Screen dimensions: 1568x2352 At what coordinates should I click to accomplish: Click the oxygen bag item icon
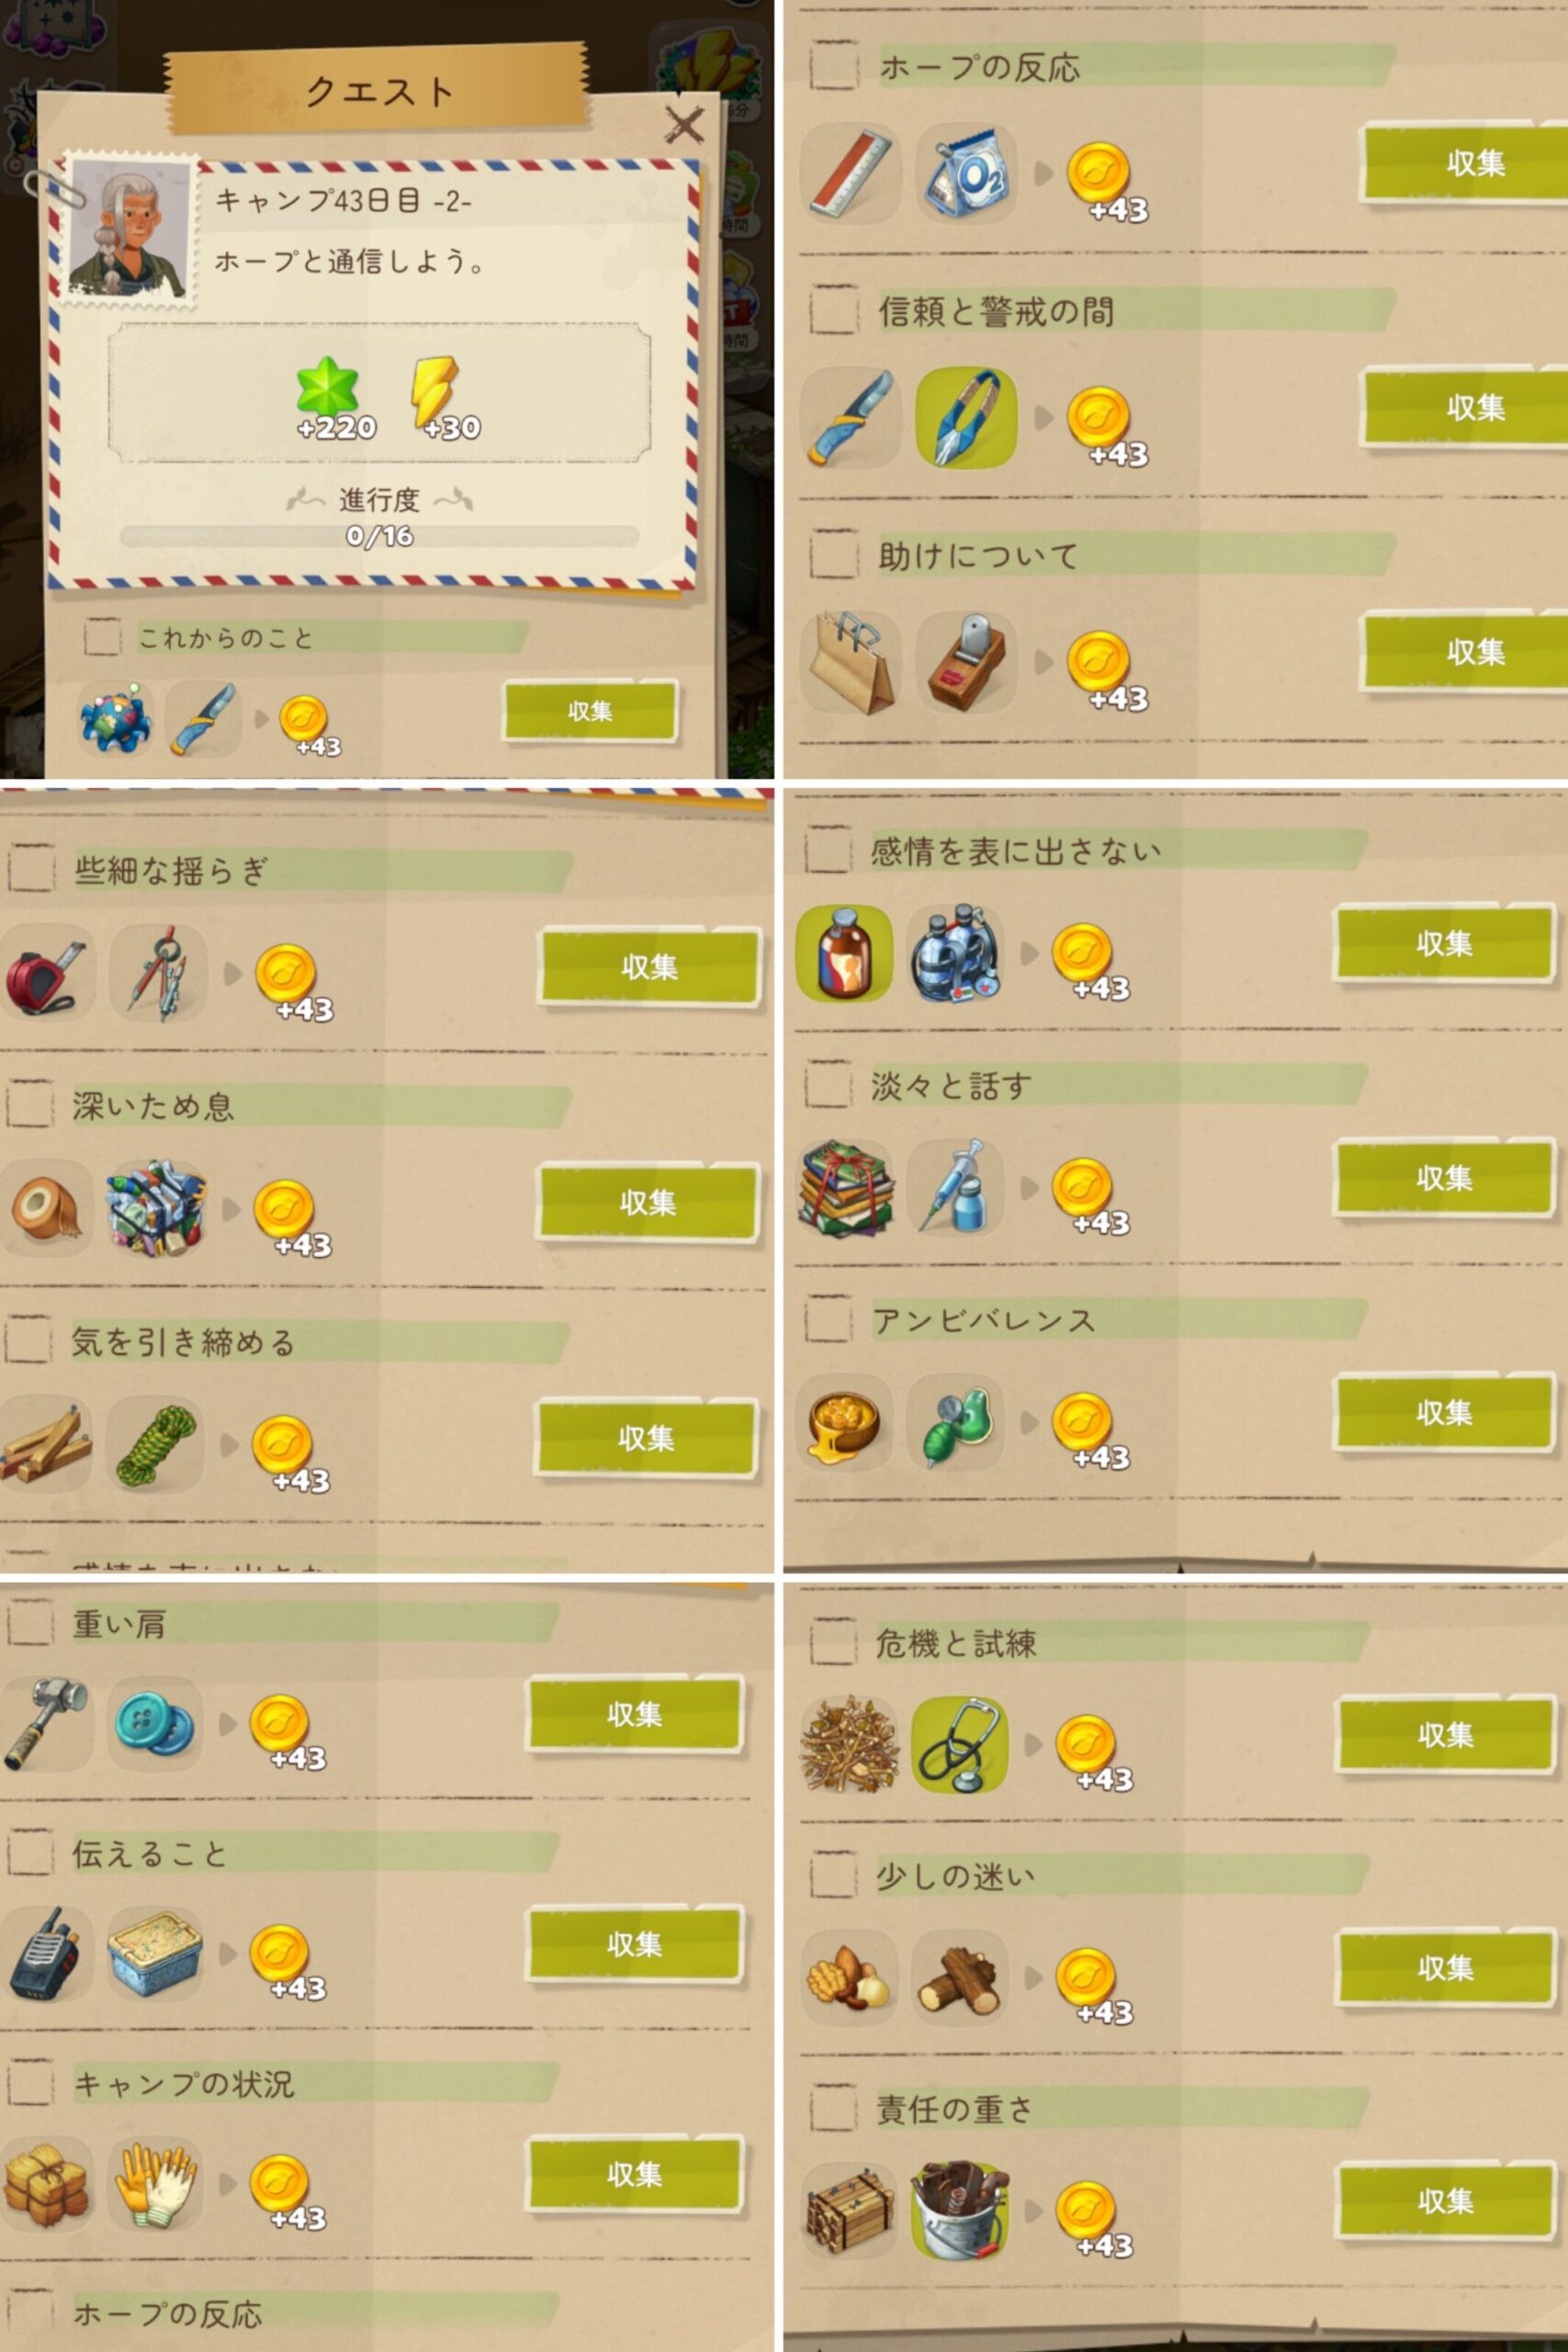tap(966, 173)
